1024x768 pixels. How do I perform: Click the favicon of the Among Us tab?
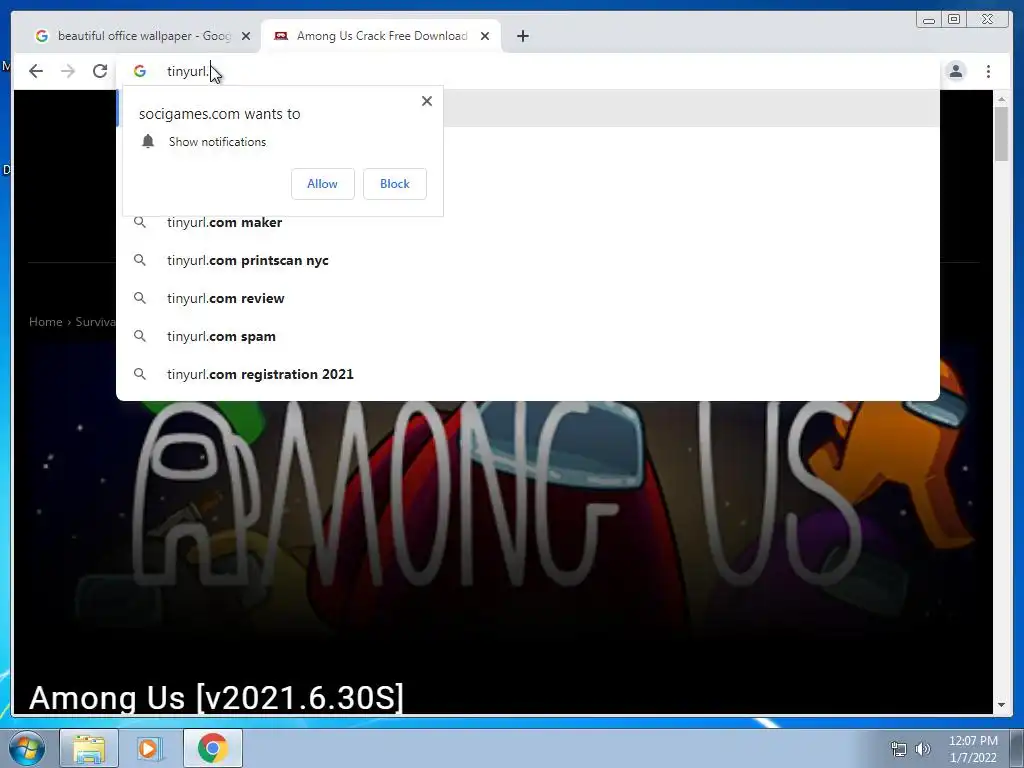coord(281,36)
